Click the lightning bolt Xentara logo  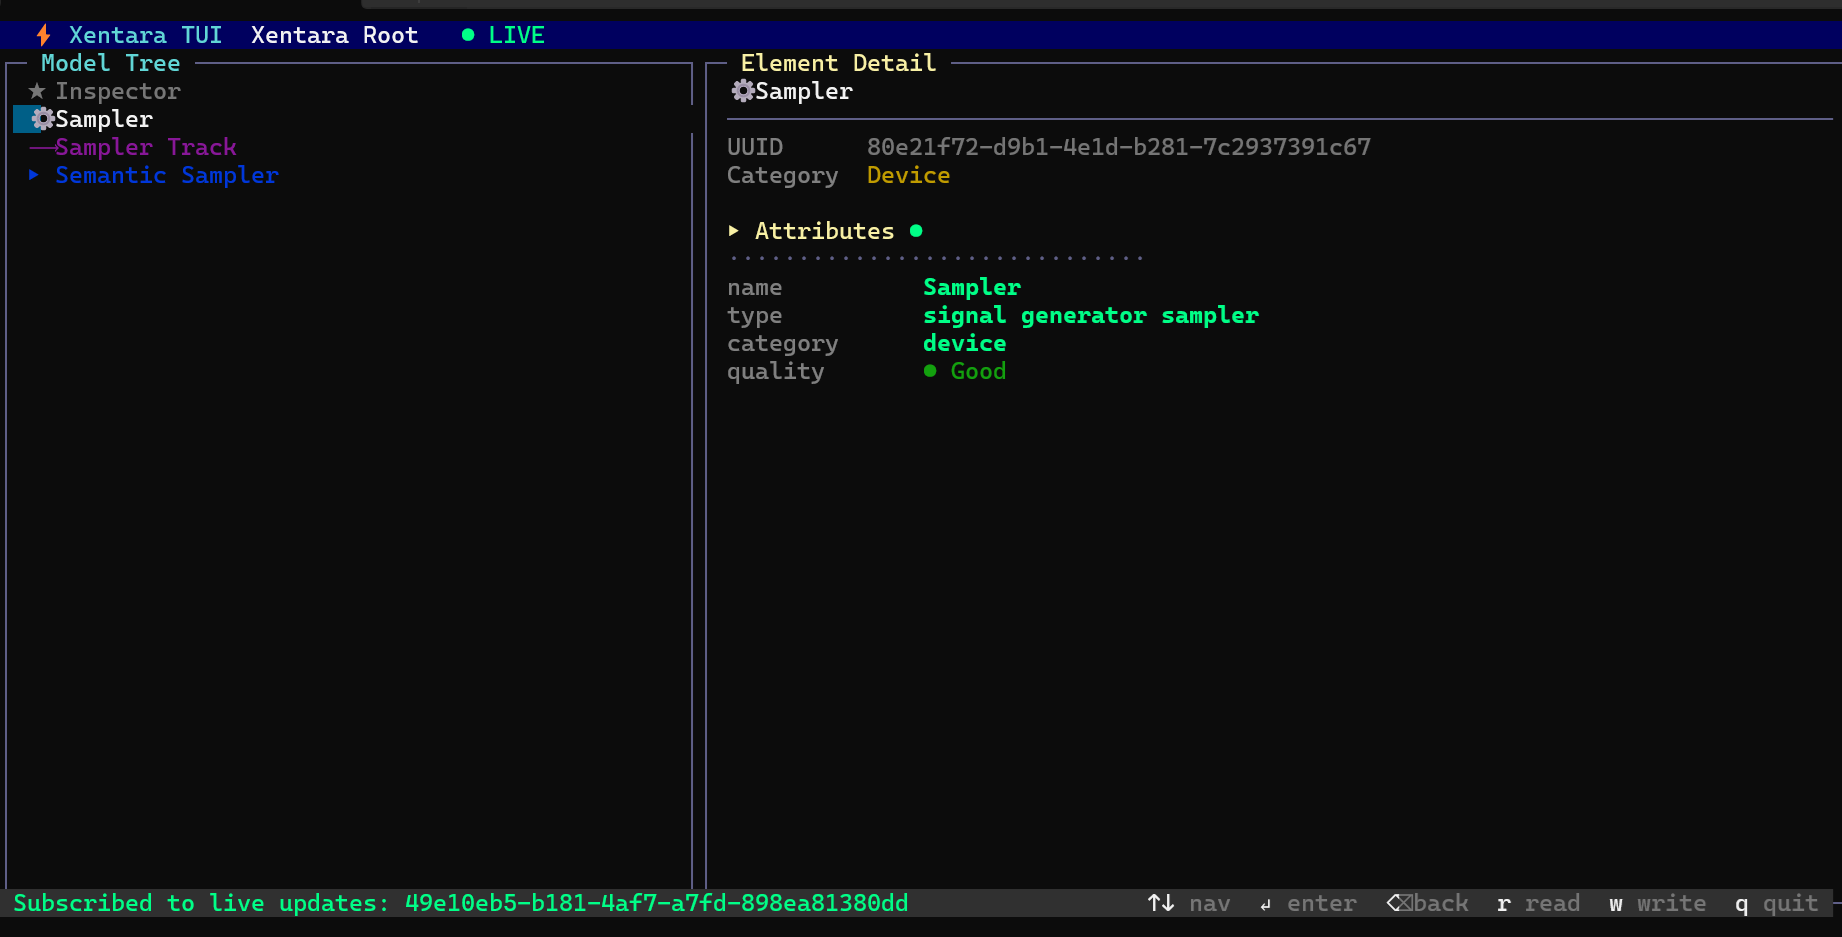[x=44, y=35]
